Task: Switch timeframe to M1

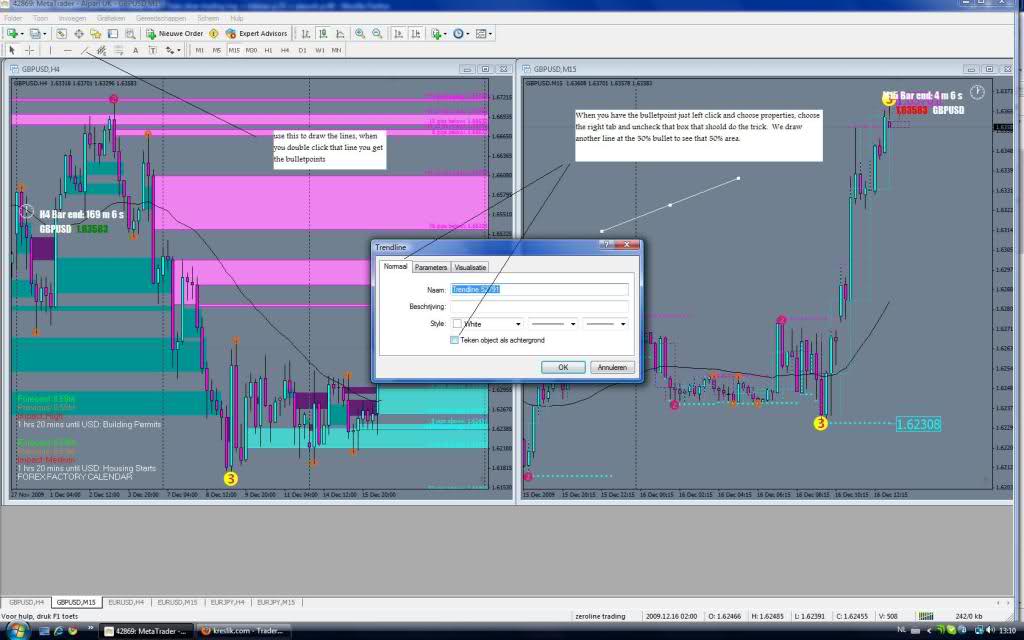Action: coord(200,50)
